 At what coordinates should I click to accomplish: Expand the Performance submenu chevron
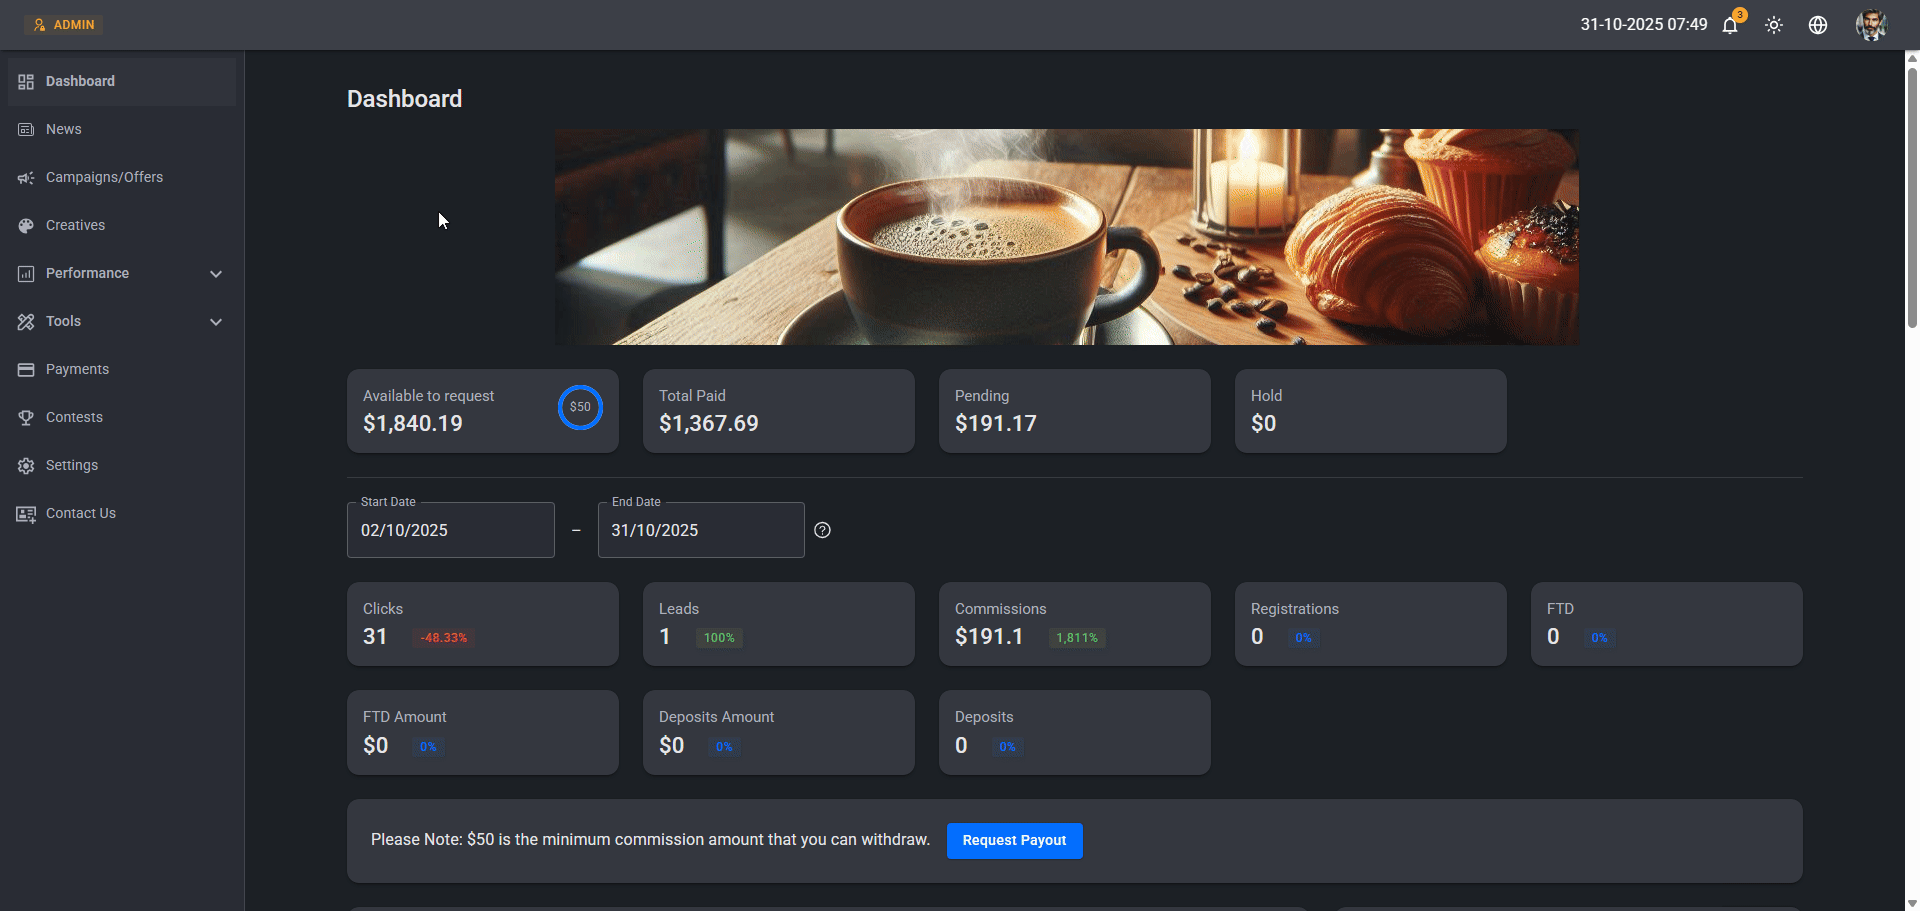coord(216,274)
